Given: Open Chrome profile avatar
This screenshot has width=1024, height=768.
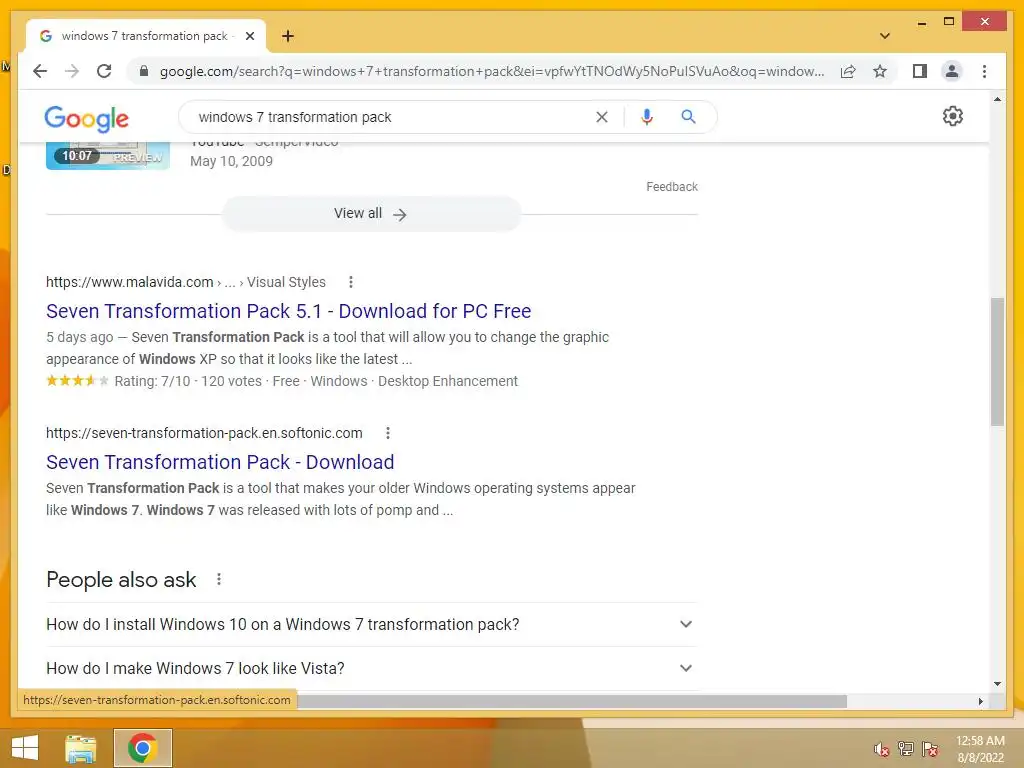Looking at the screenshot, I should pyautogui.click(x=952, y=71).
